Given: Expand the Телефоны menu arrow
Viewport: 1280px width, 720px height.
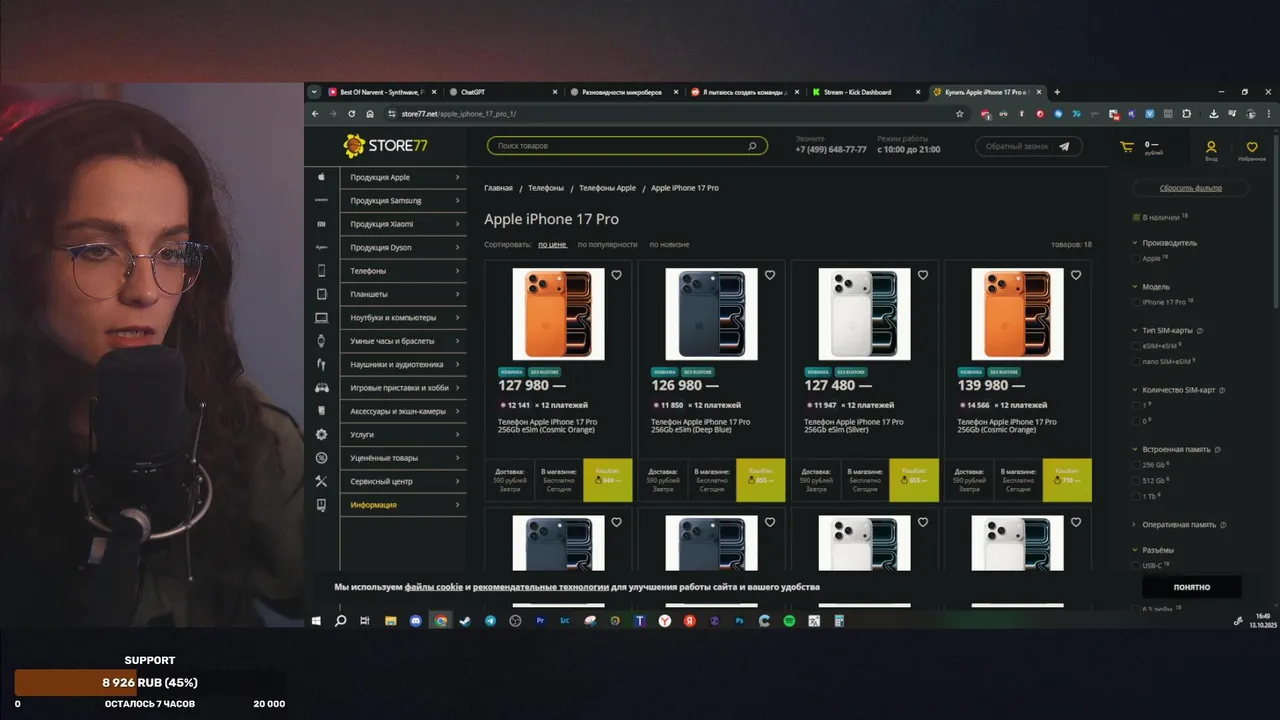Looking at the screenshot, I should coord(458,271).
